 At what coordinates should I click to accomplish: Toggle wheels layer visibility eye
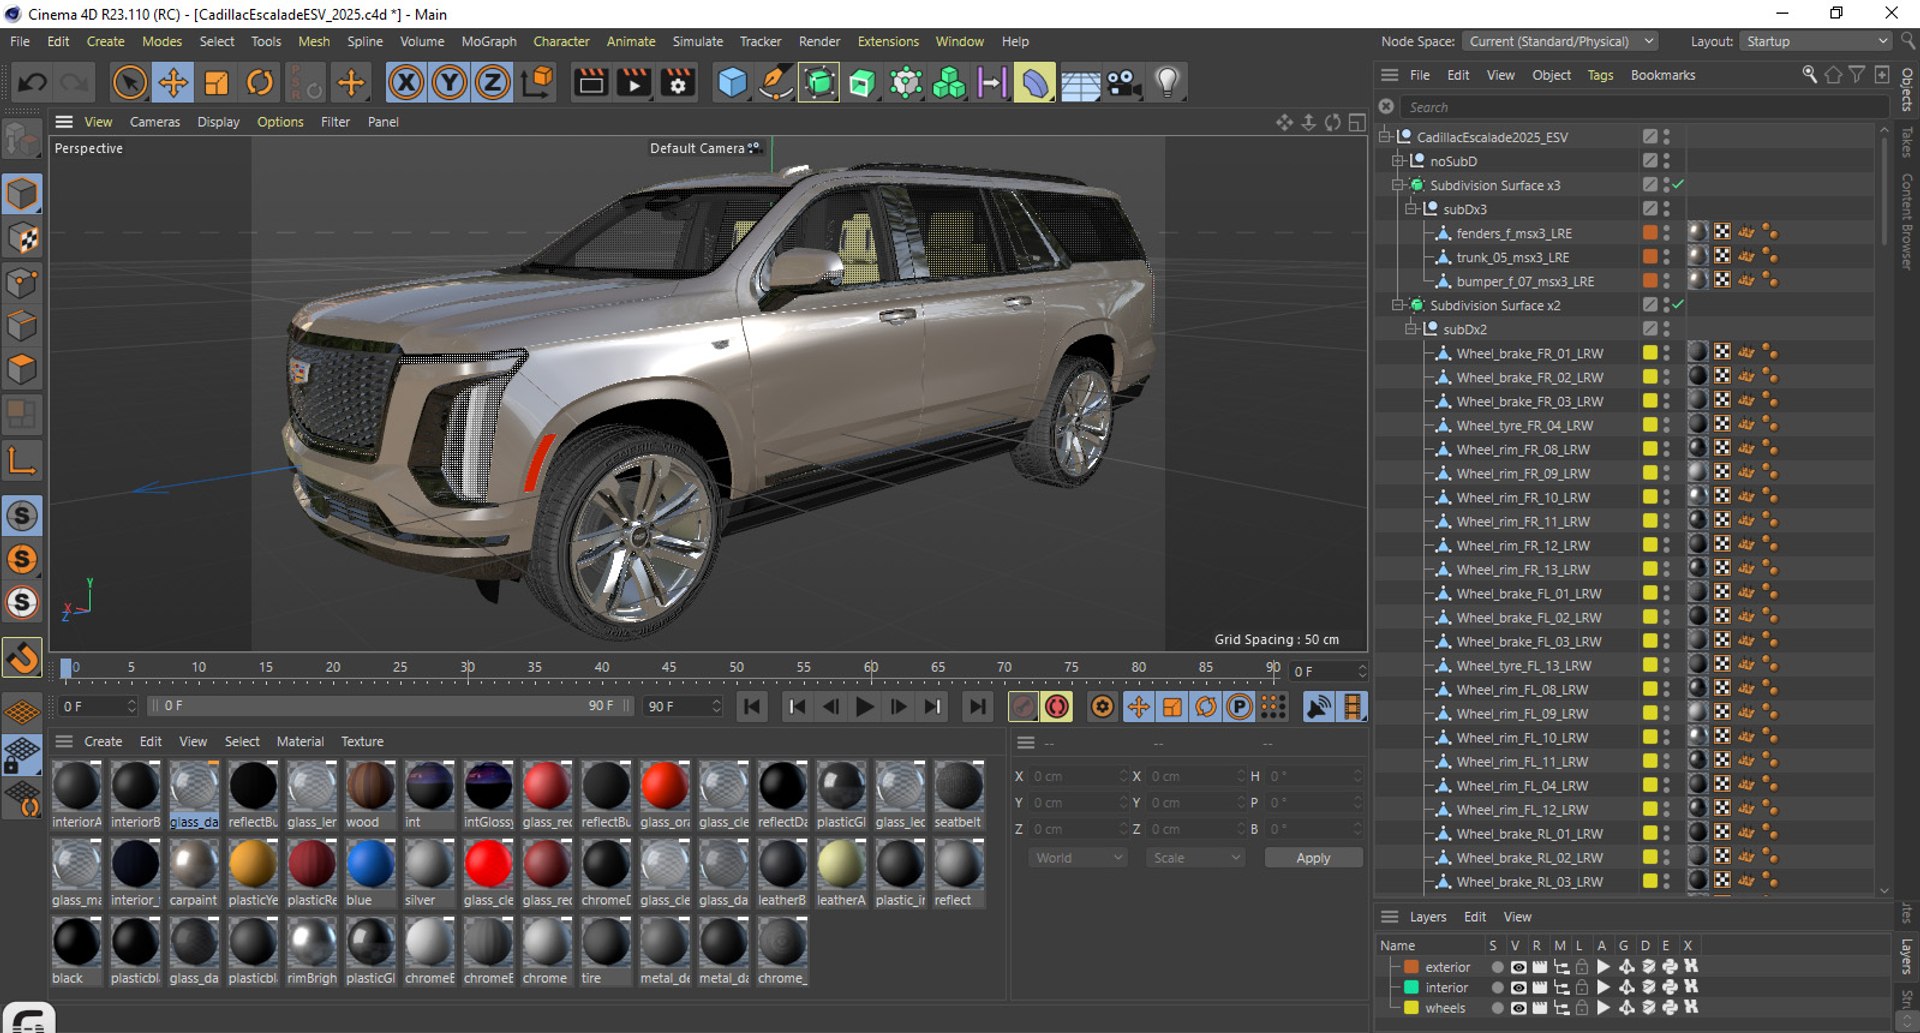pos(1518,1008)
